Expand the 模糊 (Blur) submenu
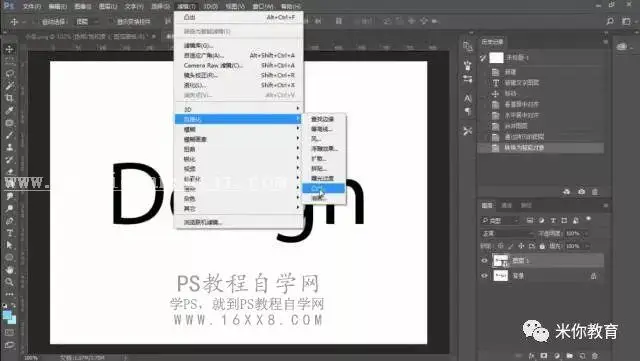 (238, 129)
